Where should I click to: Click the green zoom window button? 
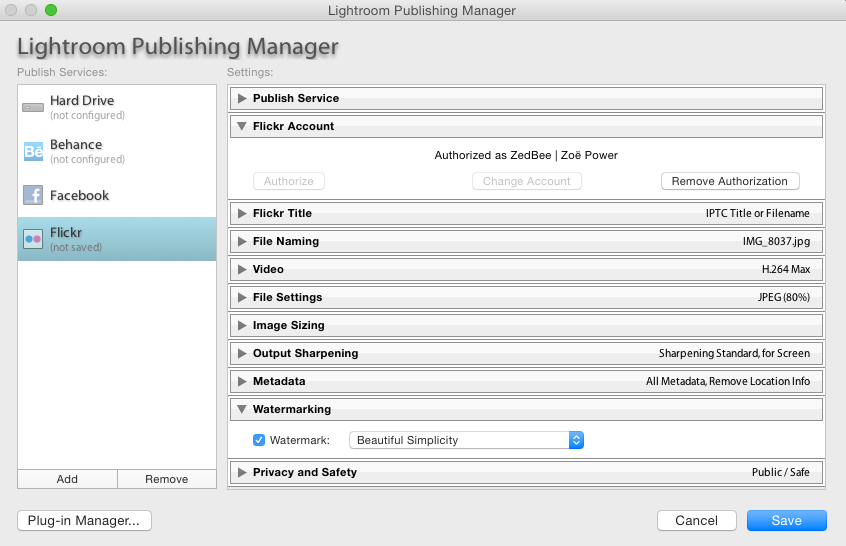coord(51,10)
